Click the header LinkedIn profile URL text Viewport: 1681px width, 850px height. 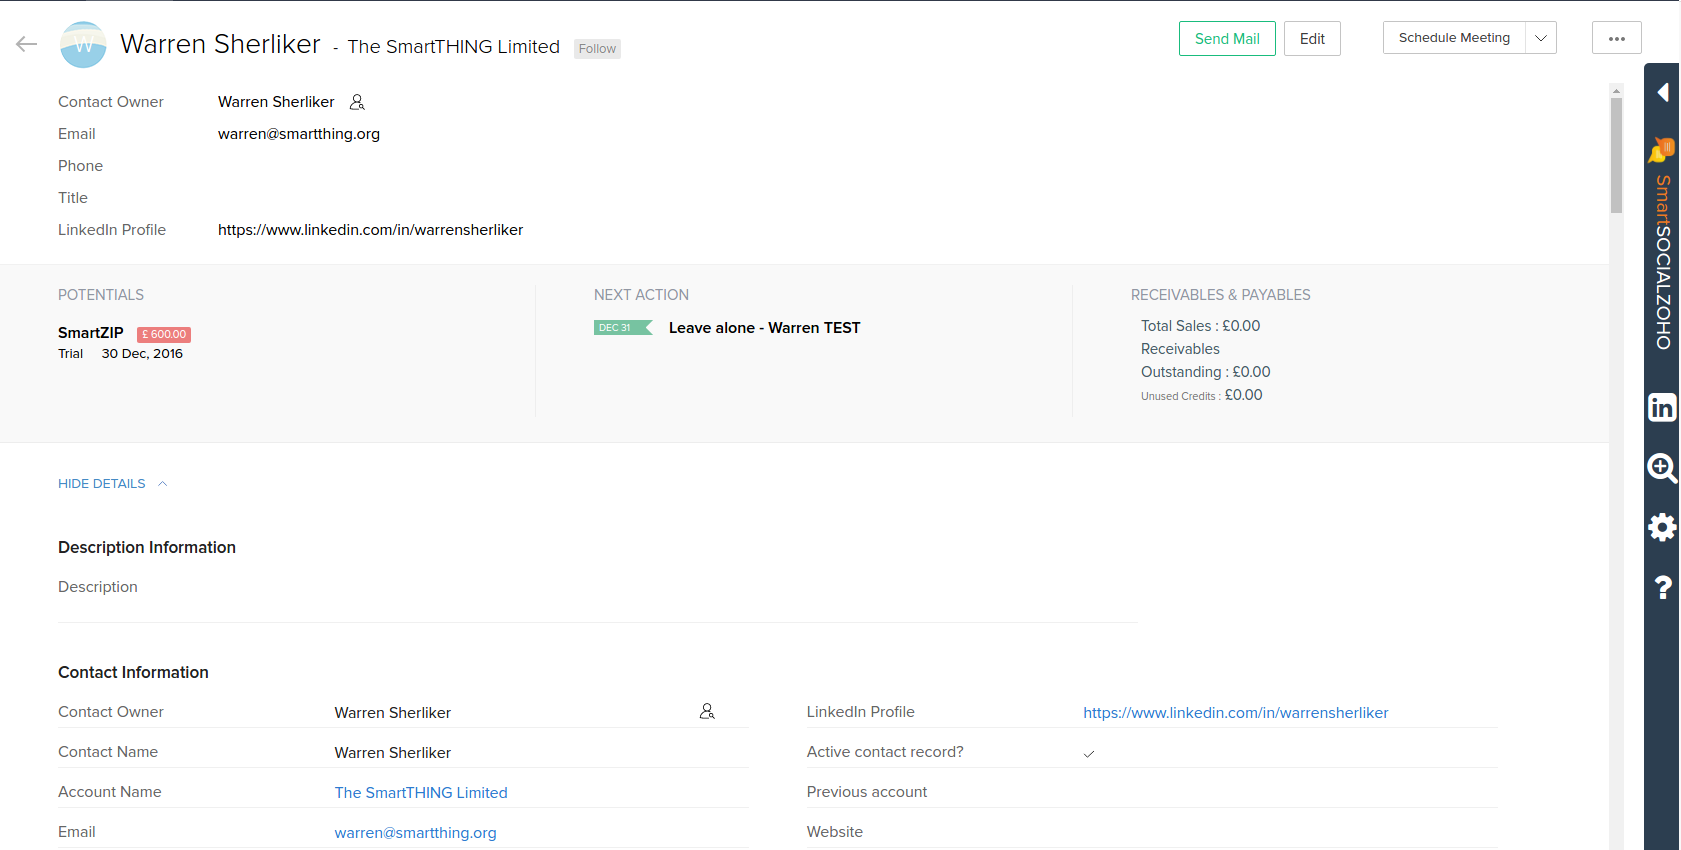(371, 230)
